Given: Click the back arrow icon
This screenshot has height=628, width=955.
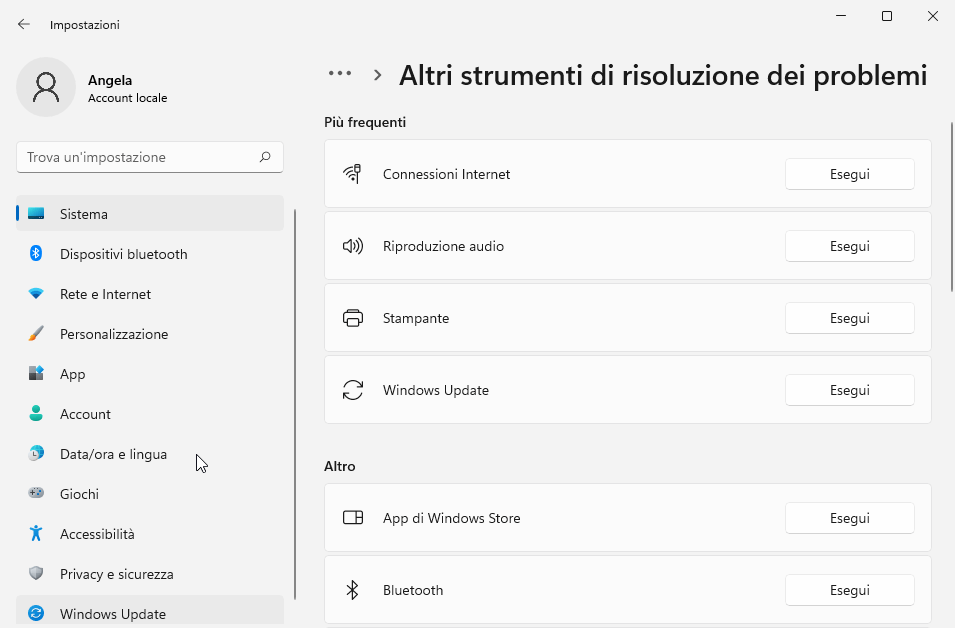Looking at the screenshot, I should [24, 24].
